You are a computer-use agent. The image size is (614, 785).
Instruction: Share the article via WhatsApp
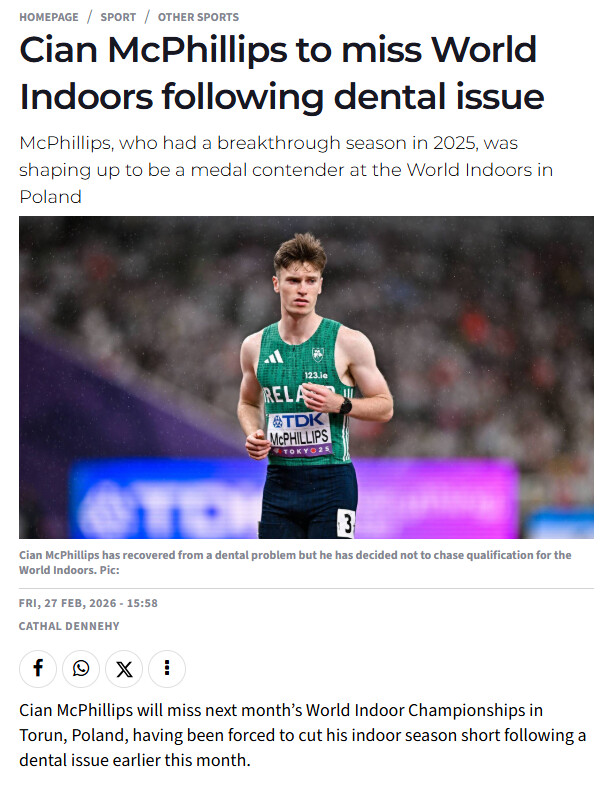[81, 668]
